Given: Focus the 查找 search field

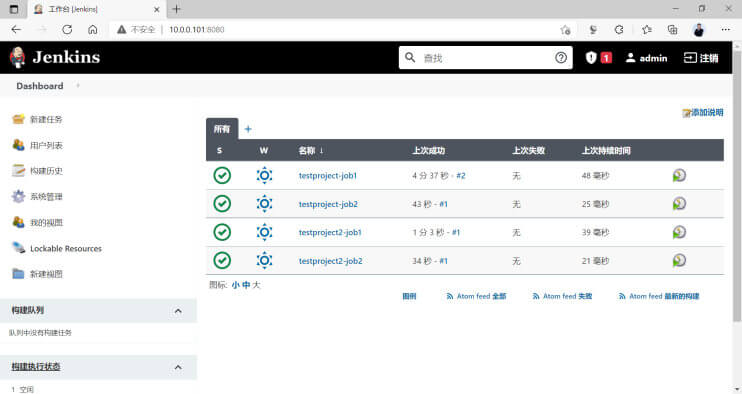Looking at the screenshot, I should (485, 58).
